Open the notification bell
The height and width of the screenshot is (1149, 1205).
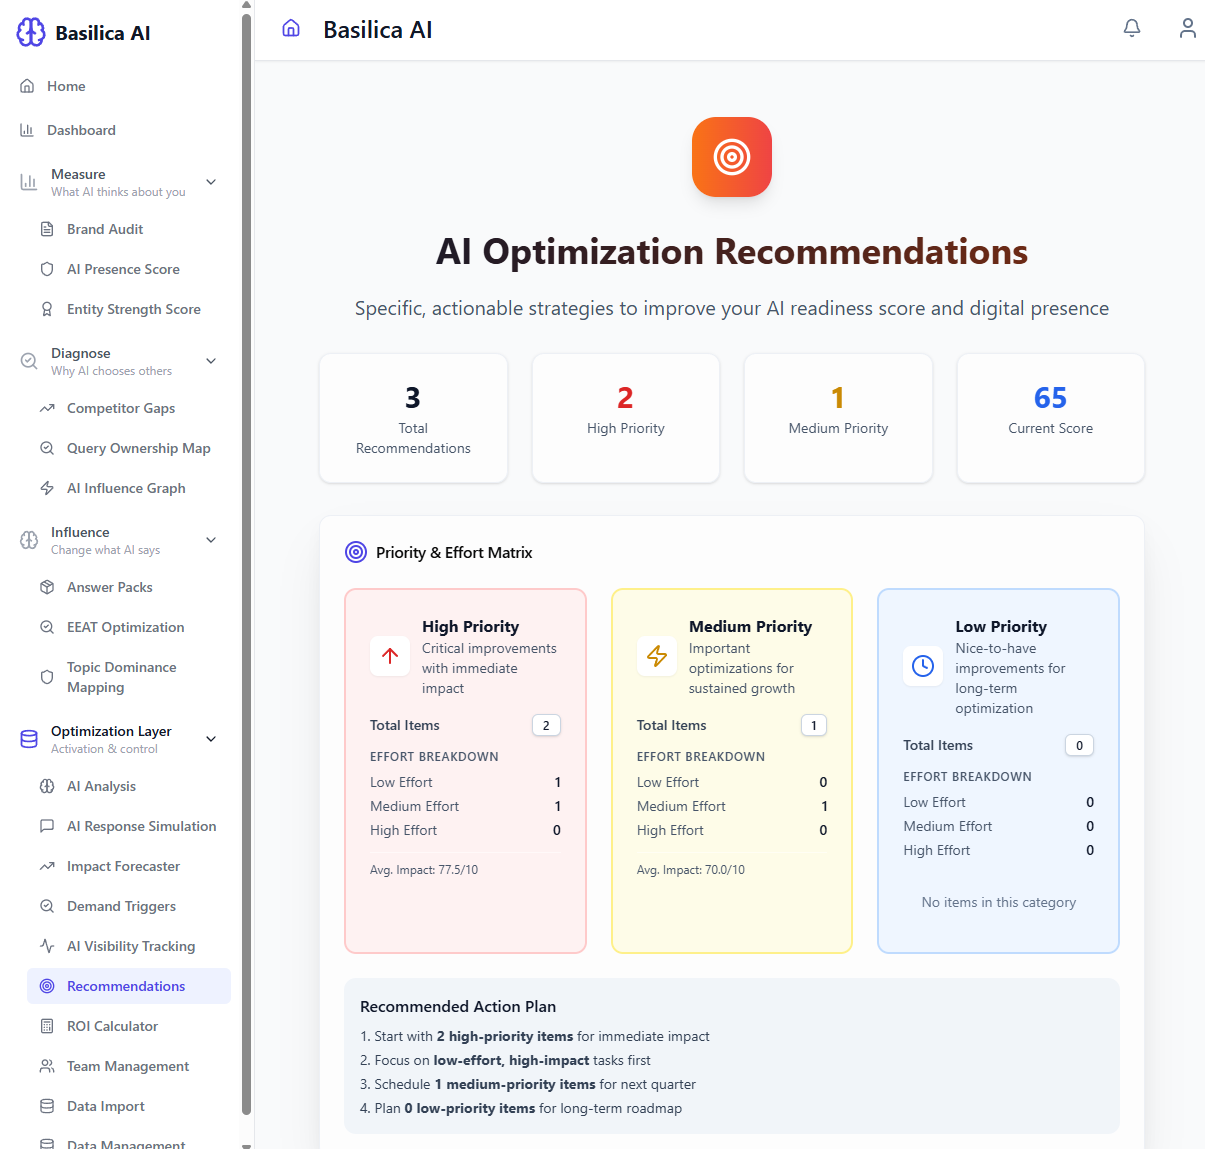(1131, 28)
